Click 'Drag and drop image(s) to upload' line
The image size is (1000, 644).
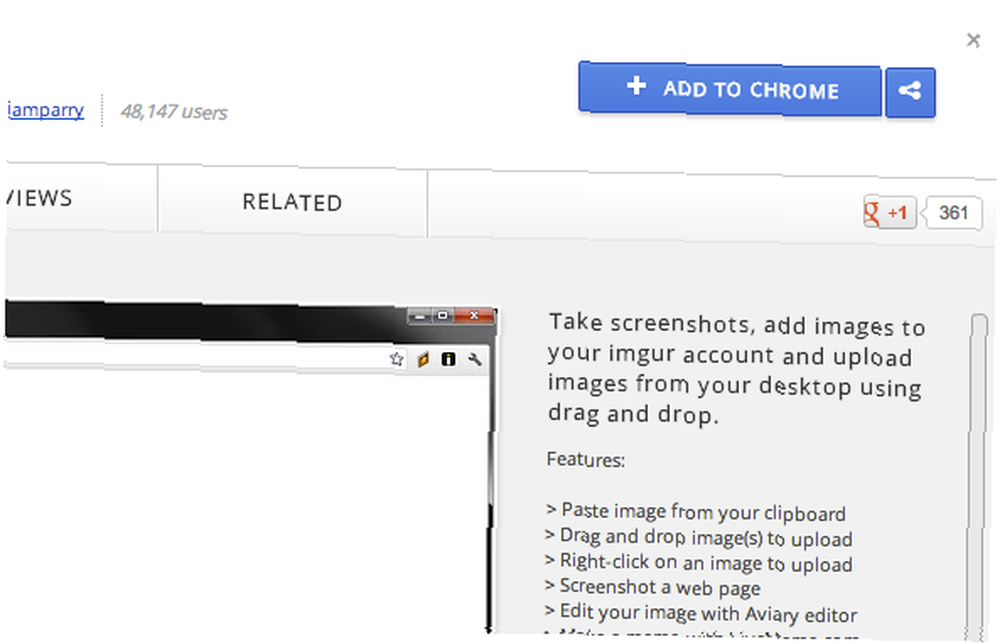[x=698, y=537]
